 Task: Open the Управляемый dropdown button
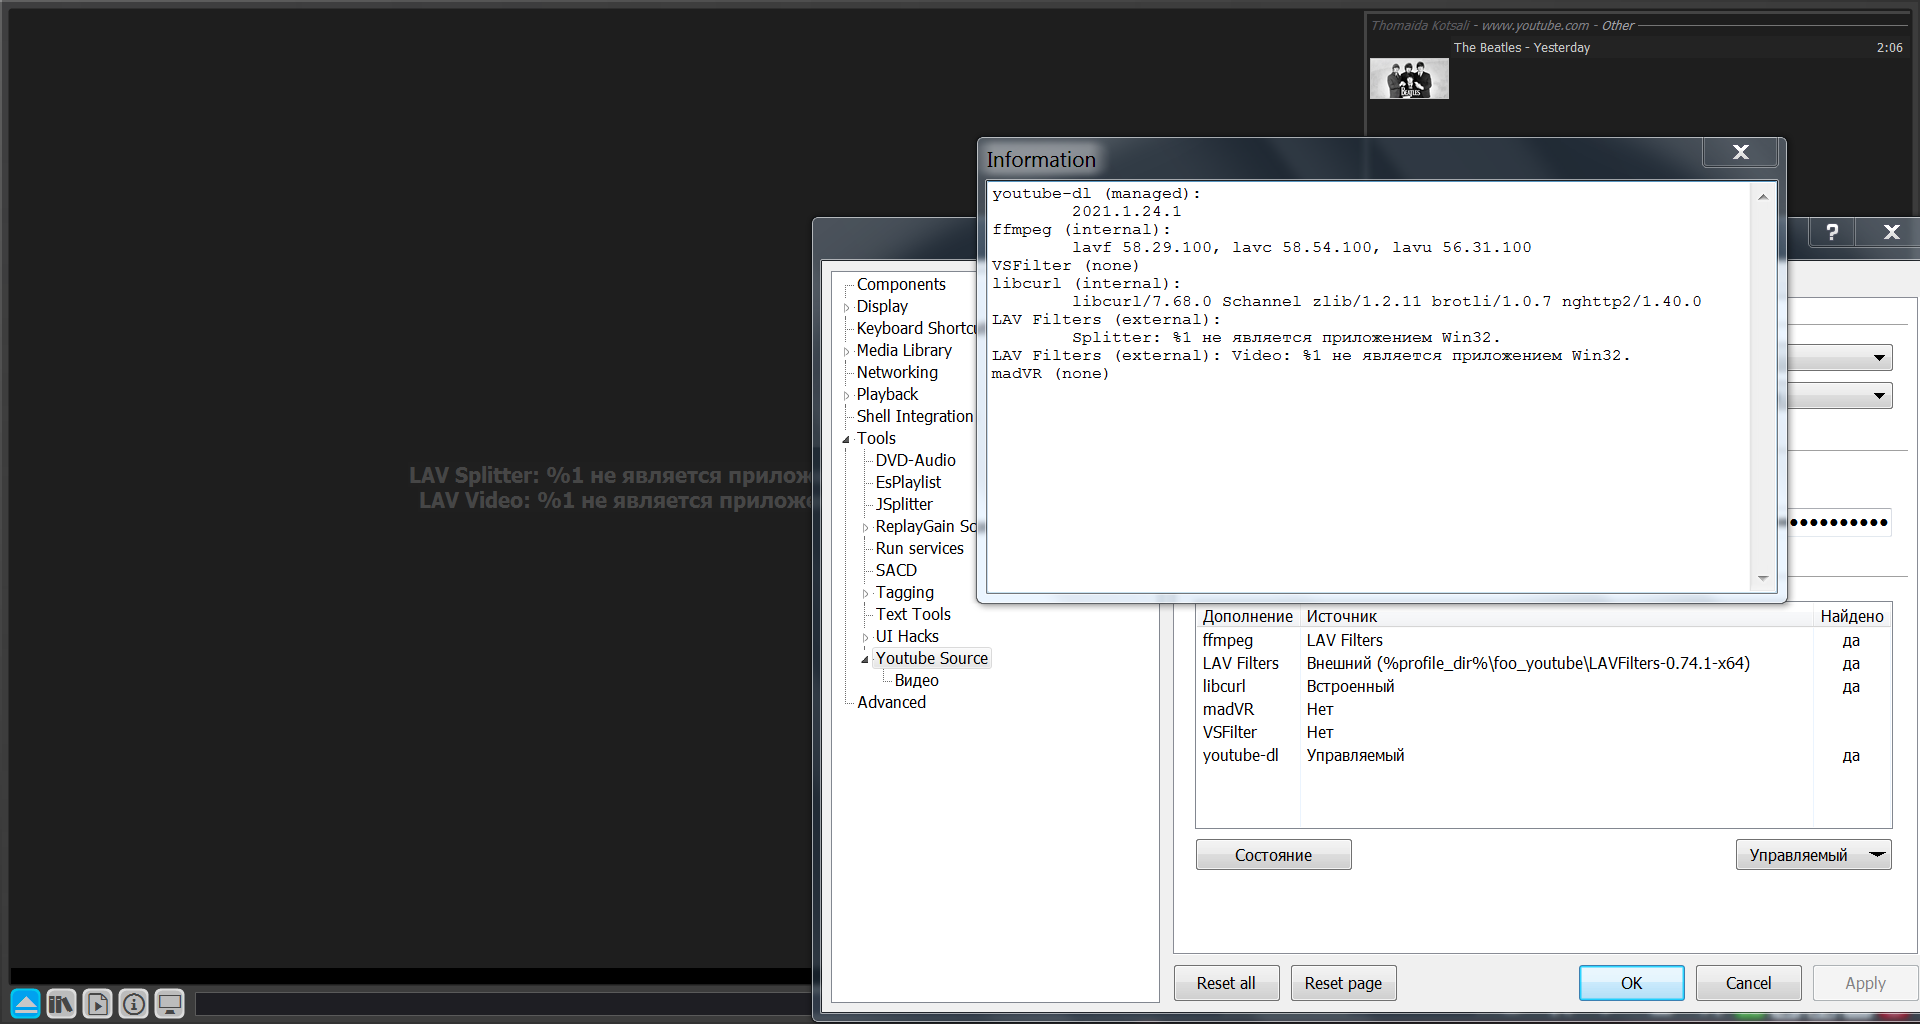[1813, 855]
